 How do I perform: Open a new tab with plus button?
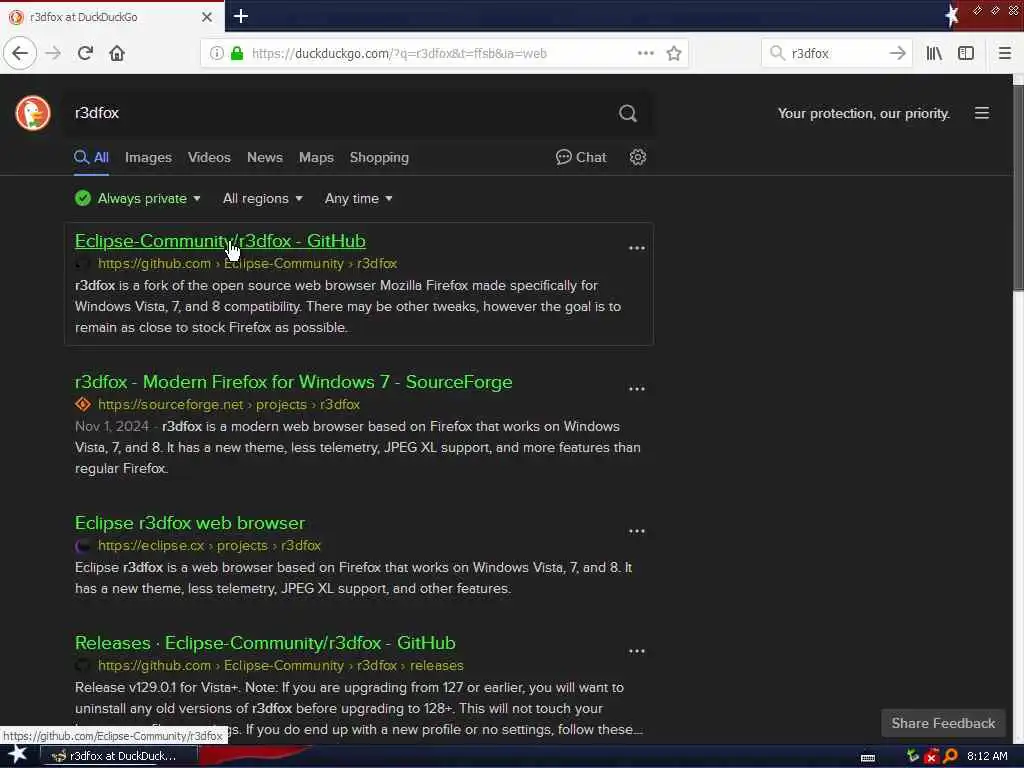(x=240, y=16)
